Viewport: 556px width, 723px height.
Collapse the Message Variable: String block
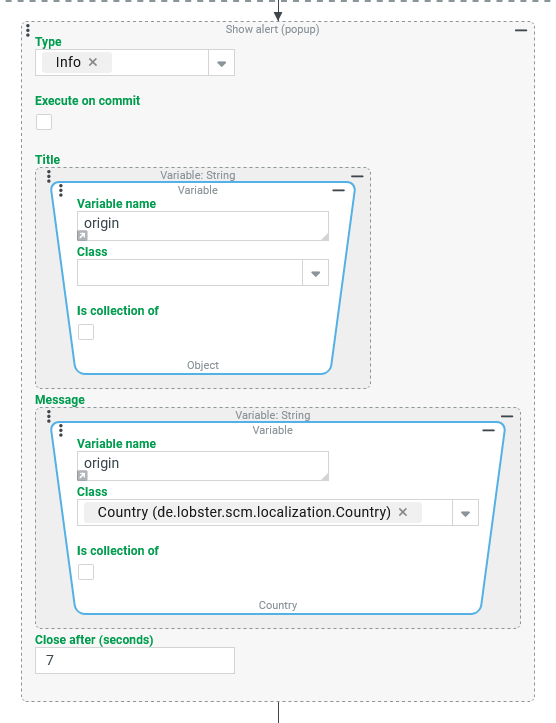[507, 416]
